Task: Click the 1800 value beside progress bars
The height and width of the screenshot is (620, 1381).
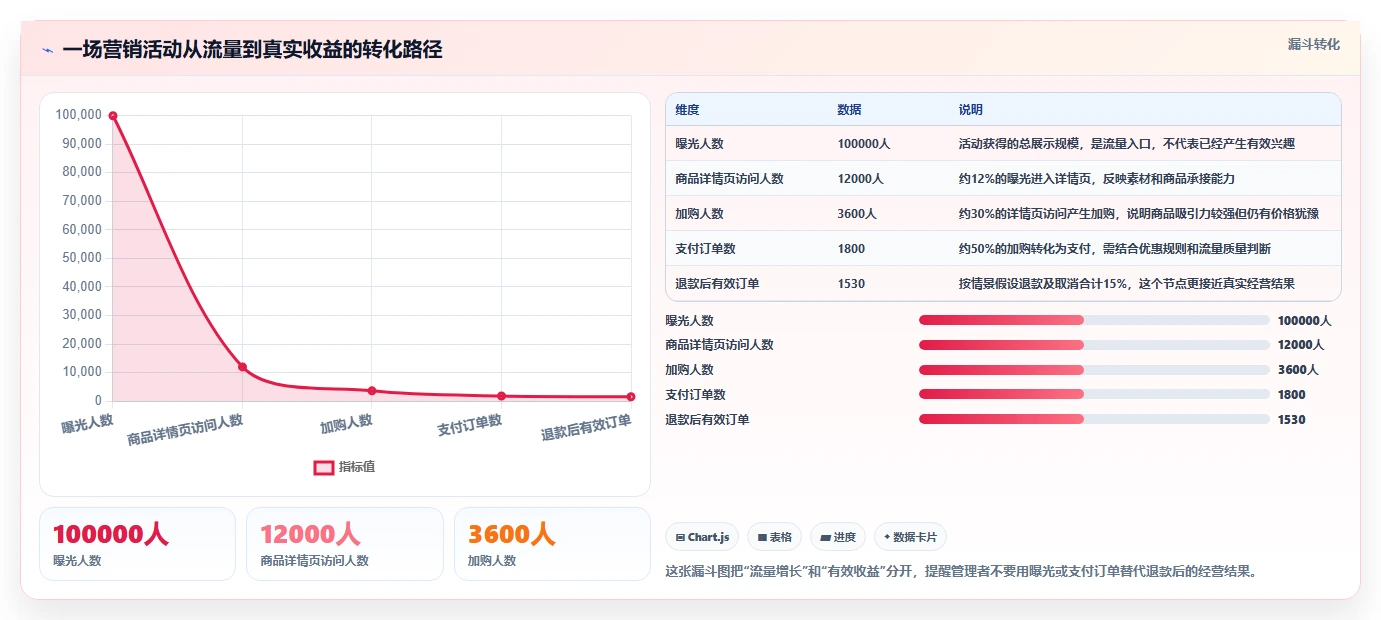Action: point(1291,395)
